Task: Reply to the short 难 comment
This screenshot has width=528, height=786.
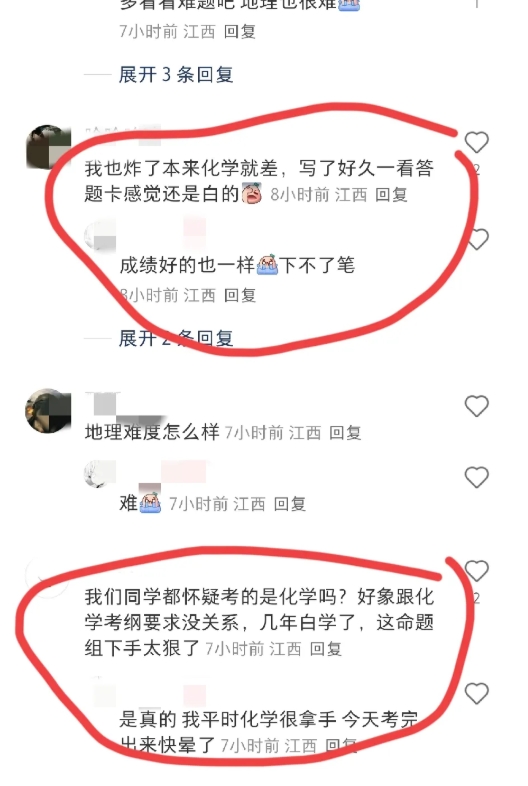Action: pos(290,504)
